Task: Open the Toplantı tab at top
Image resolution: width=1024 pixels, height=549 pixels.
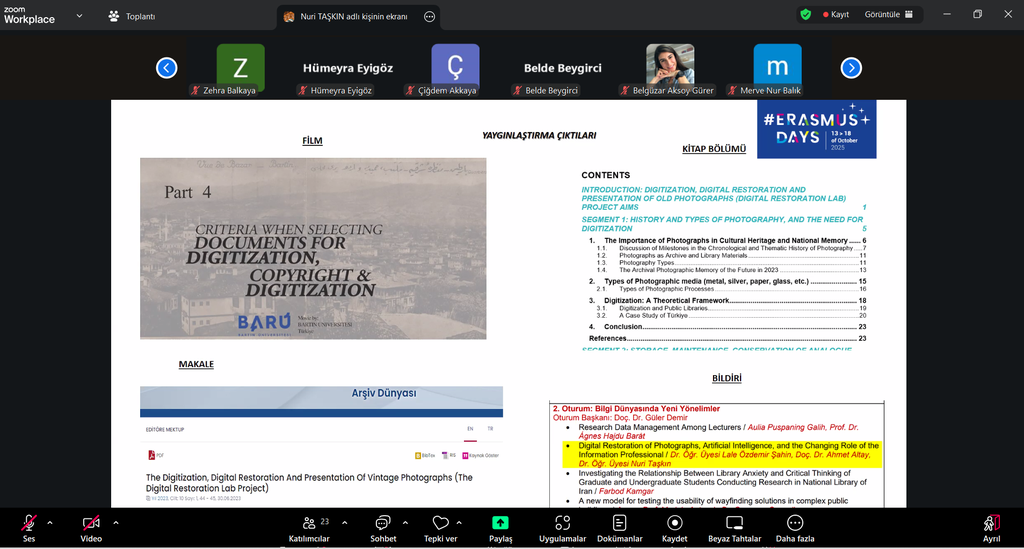Action: [x=131, y=16]
